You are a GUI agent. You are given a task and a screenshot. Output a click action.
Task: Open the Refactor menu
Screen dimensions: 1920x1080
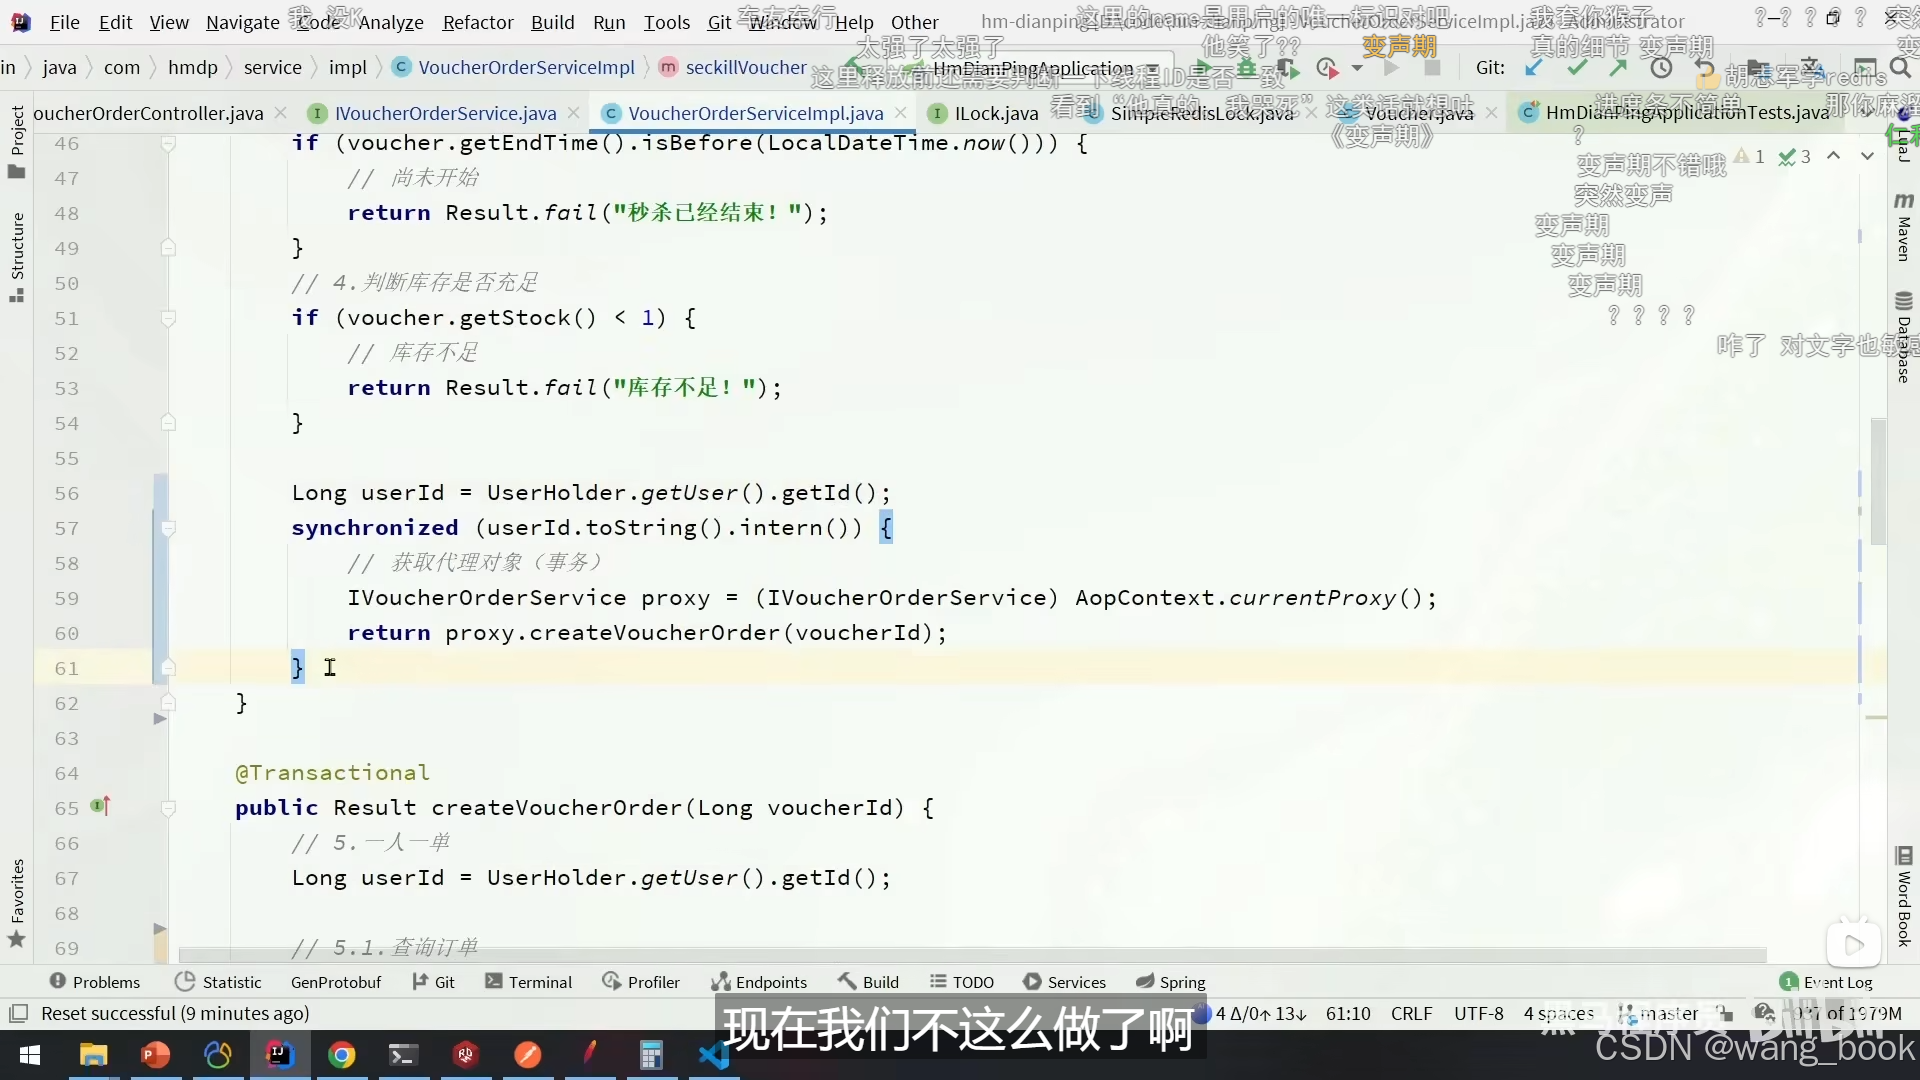click(x=477, y=22)
